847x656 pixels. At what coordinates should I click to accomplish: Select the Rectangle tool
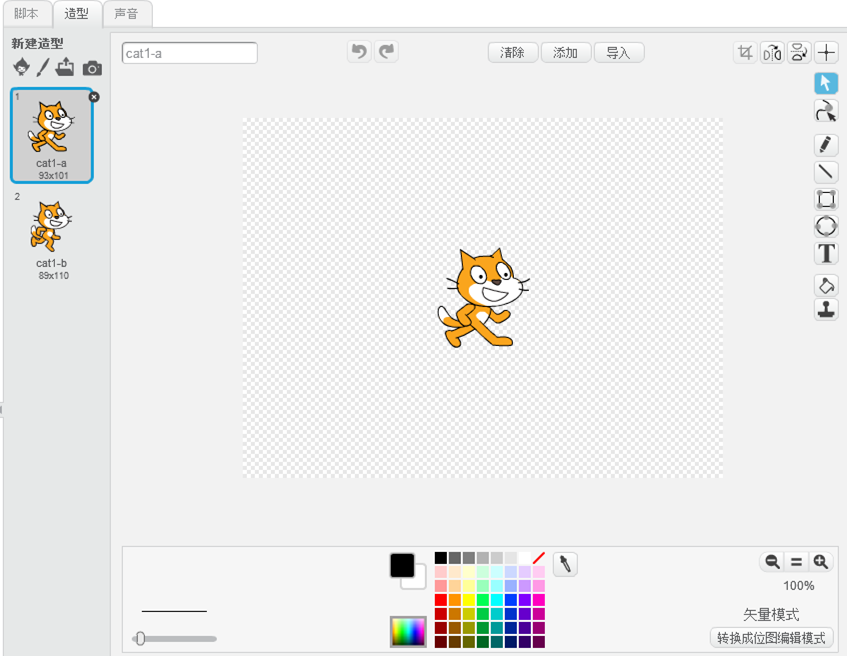[x=826, y=199]
